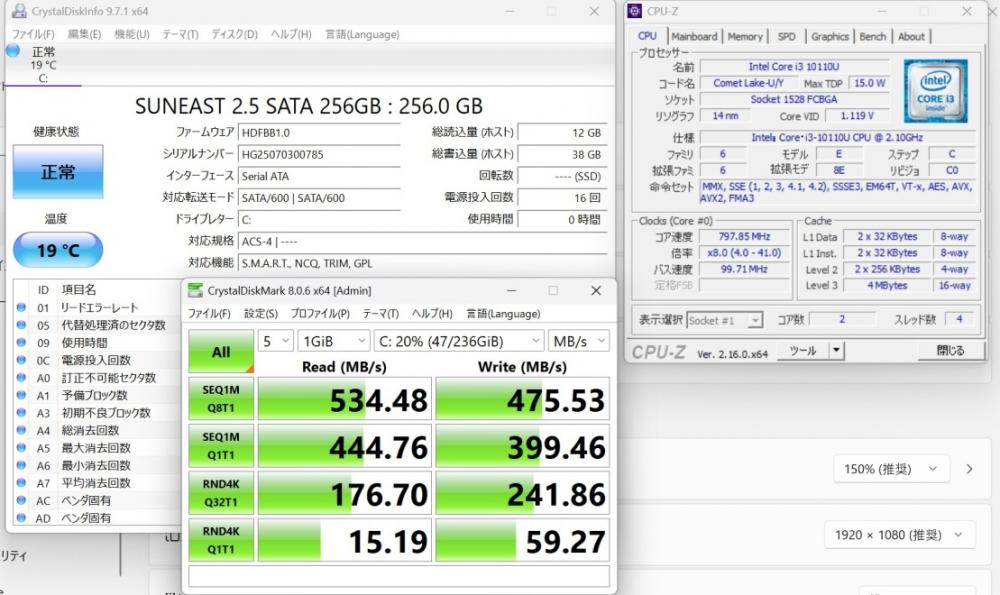
Task: Click the Intel Core i3 logo
Action: coord(935,90)
